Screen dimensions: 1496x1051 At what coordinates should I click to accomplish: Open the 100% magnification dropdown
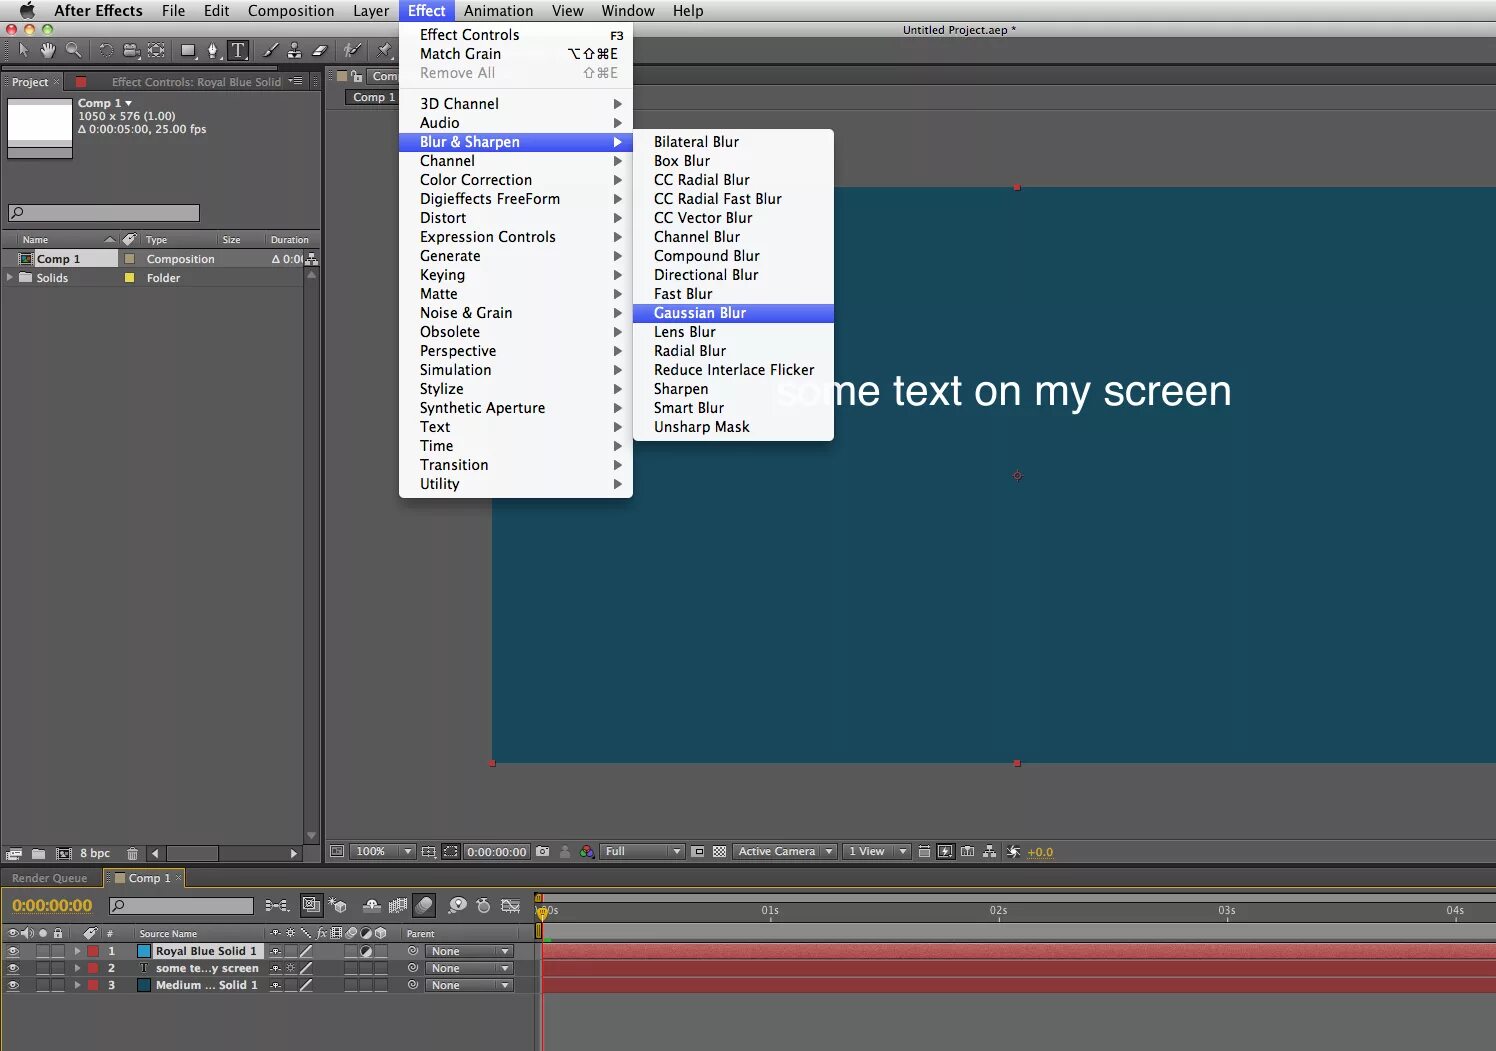click(x=383, y=852)
